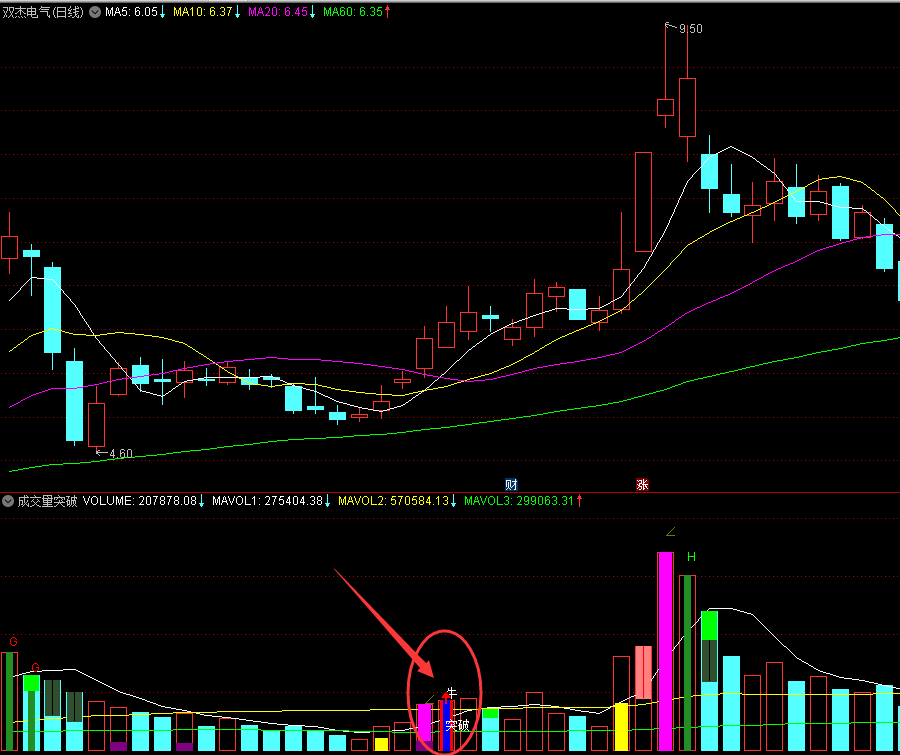
Task: Click the 9.50 high price marker
Action: [x=690, y=29]
